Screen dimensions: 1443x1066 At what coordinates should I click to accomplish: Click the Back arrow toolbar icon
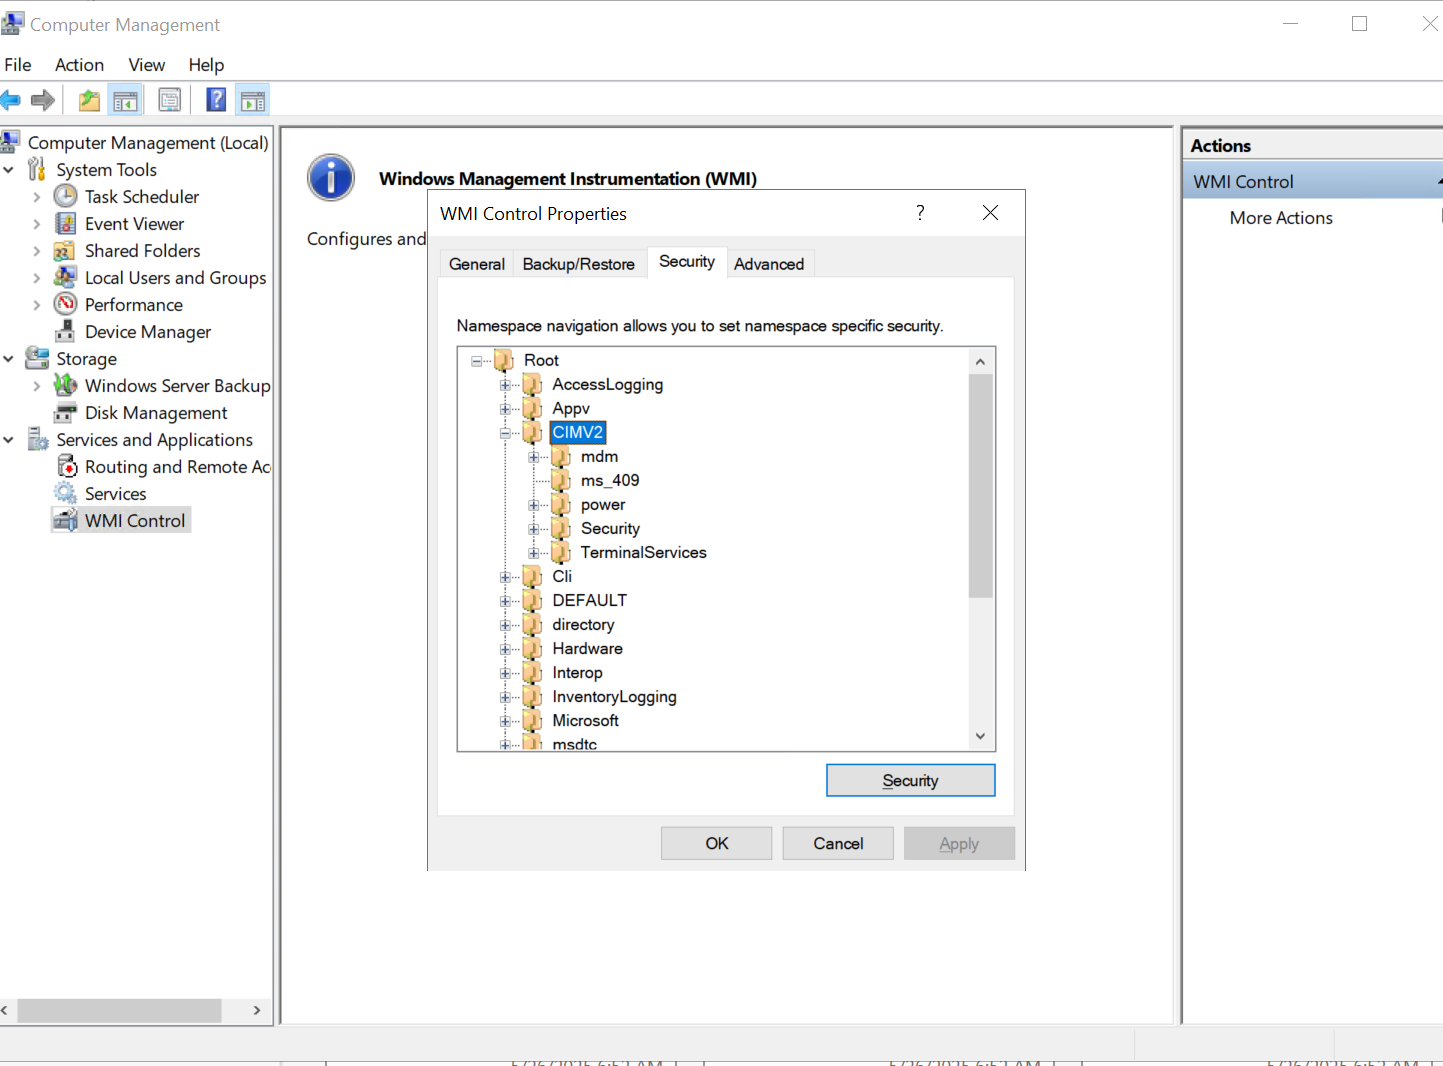(10, 100)
